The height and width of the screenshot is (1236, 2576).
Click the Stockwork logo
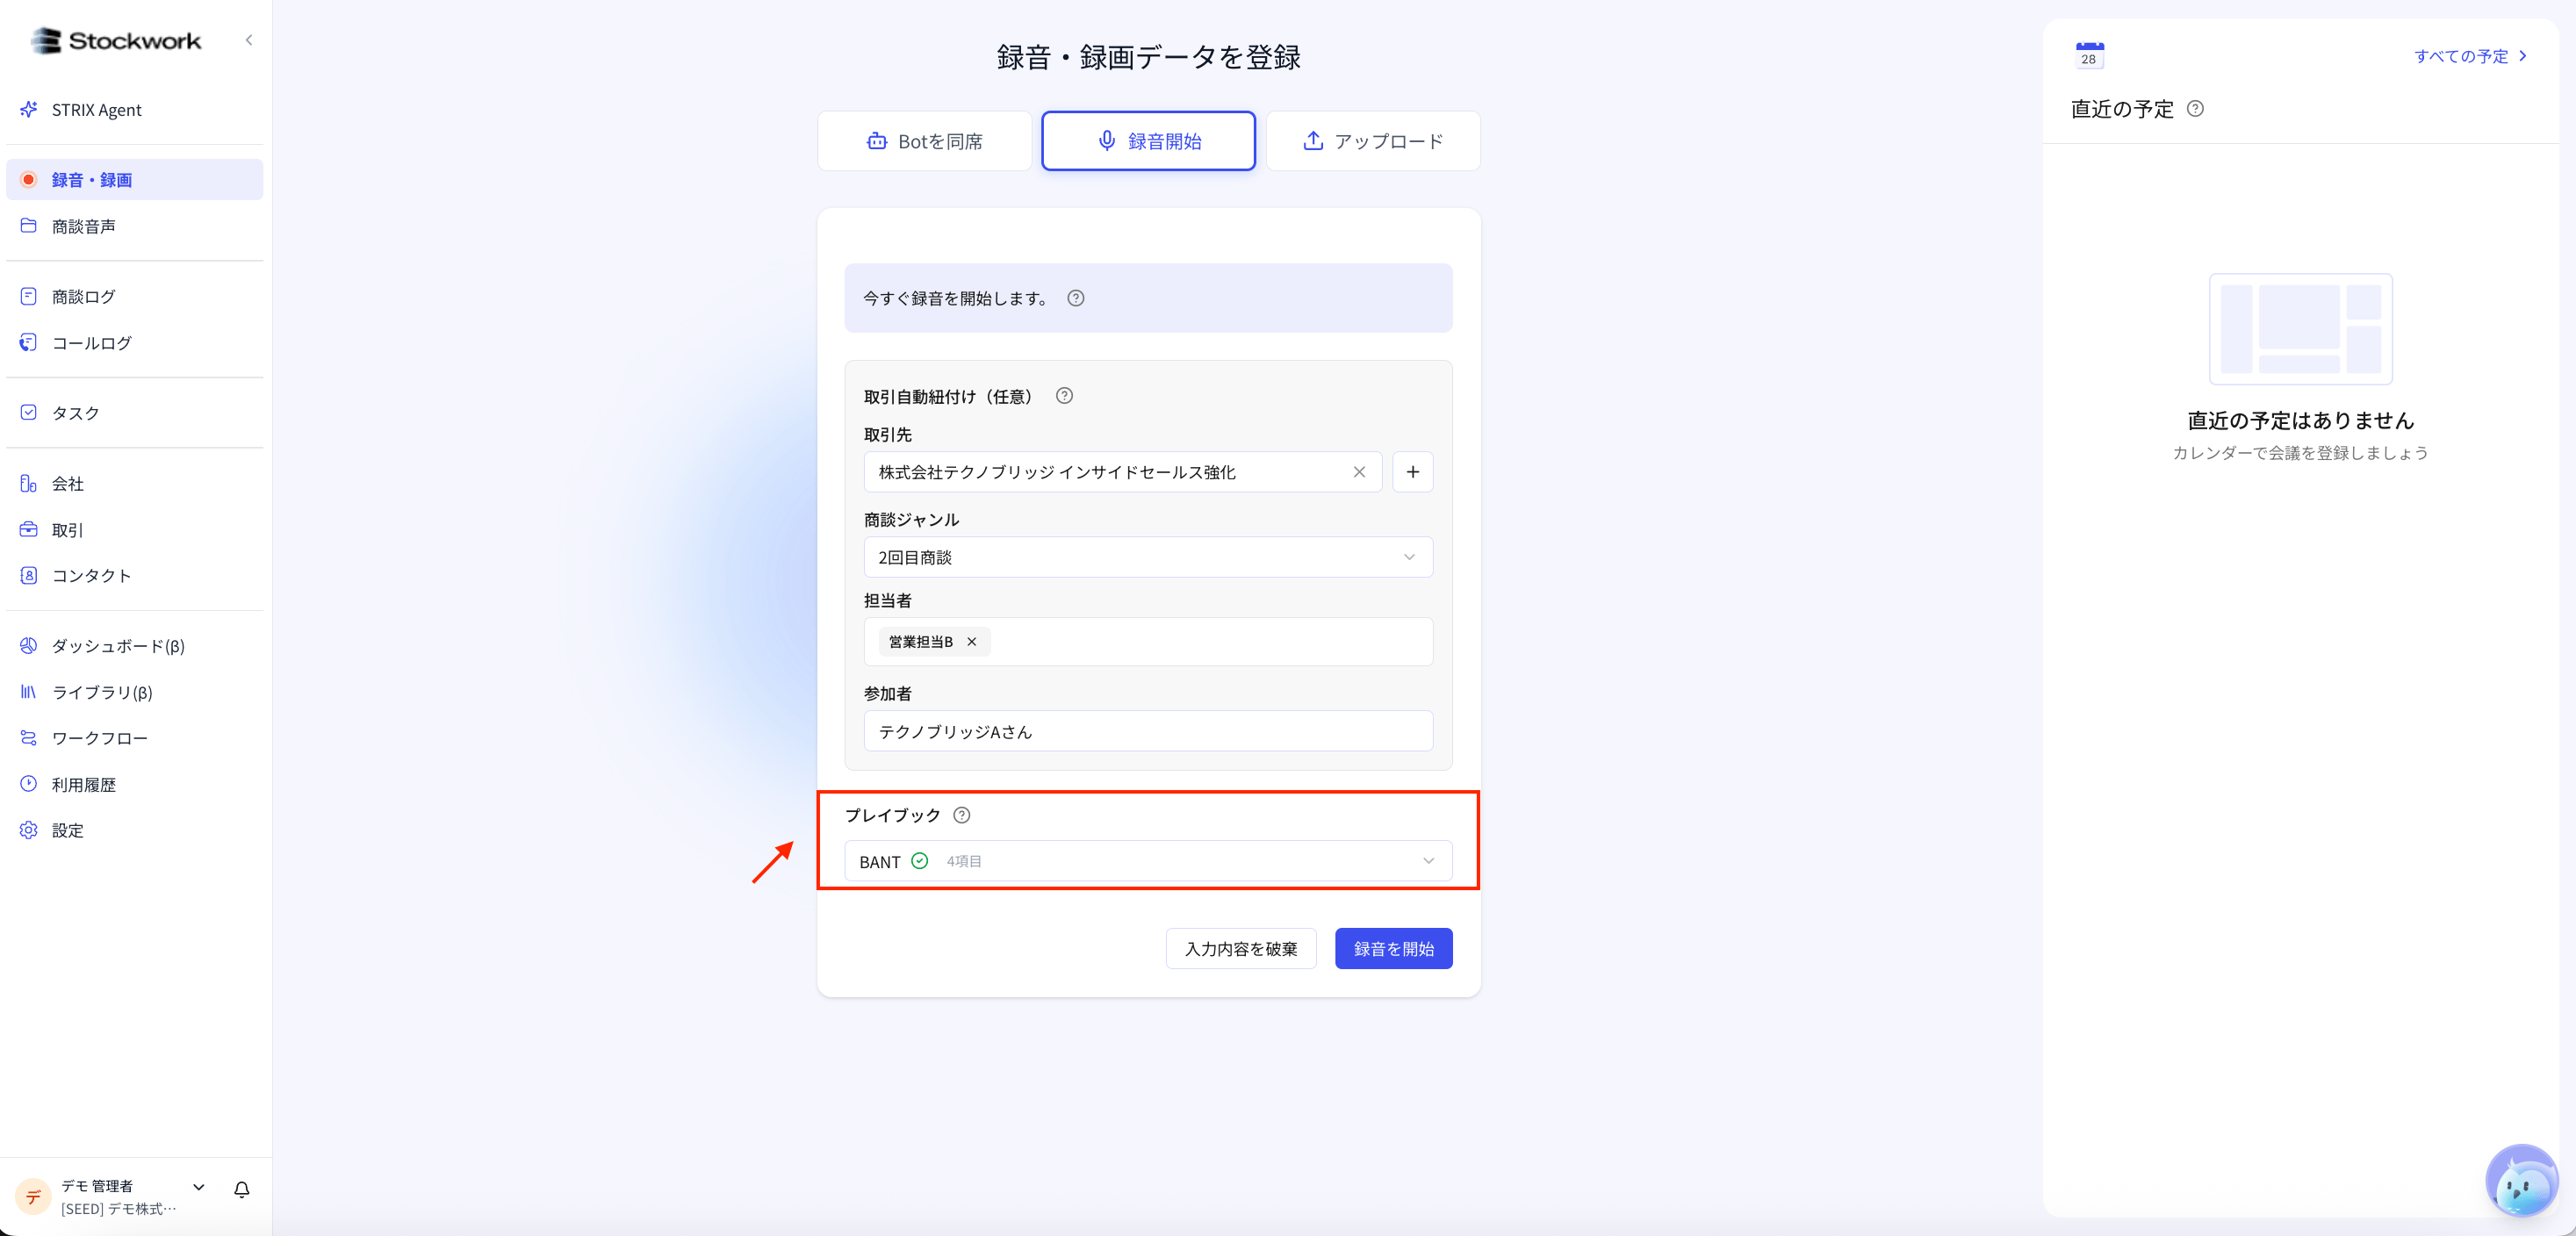[x=116, y=41]
